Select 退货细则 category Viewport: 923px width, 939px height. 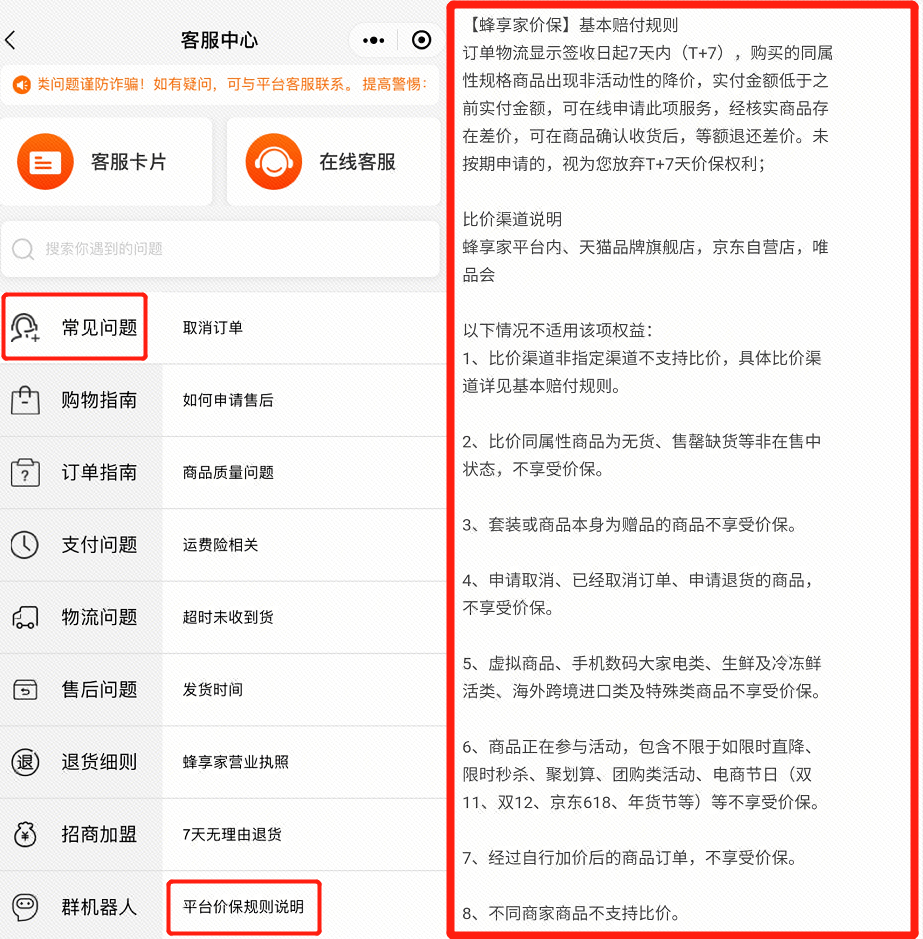(x=98, y=762)
